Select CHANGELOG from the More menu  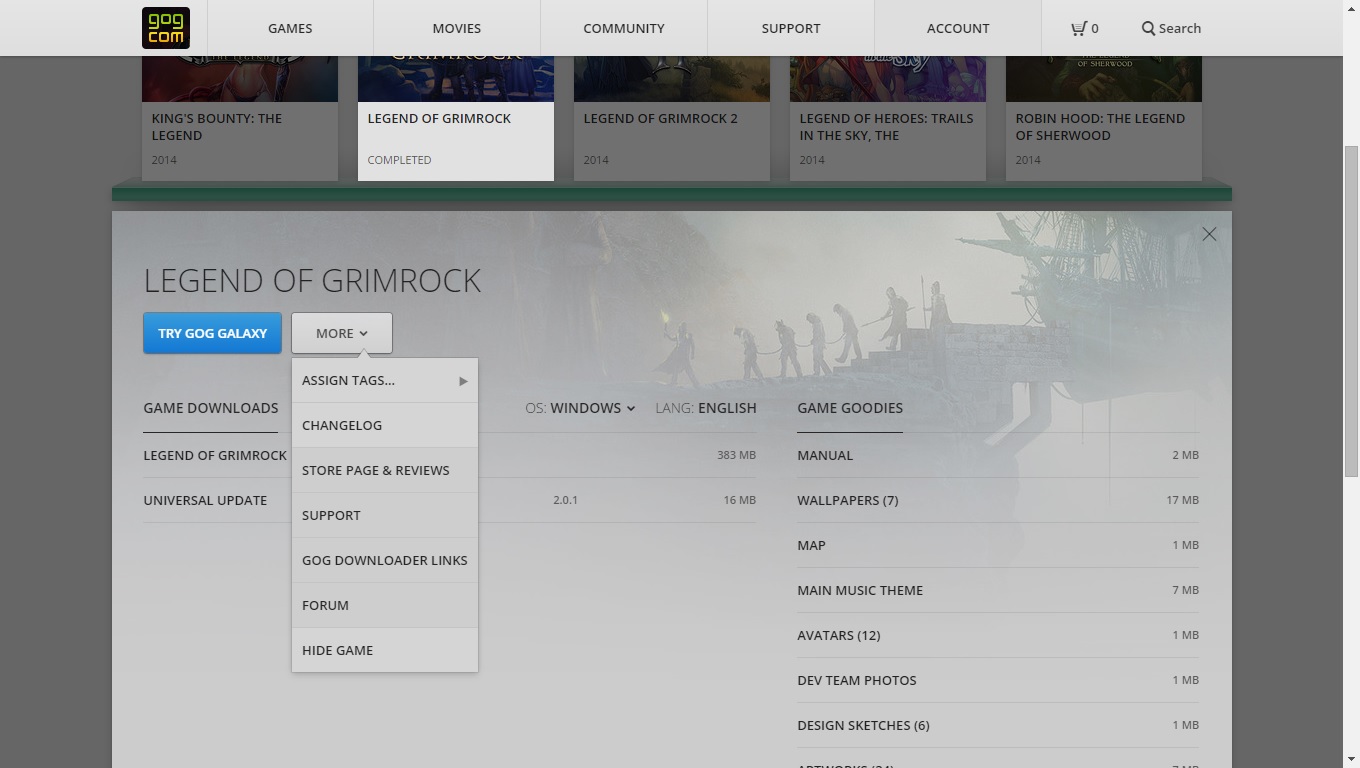pyautogui.click(x=385, y=425)
